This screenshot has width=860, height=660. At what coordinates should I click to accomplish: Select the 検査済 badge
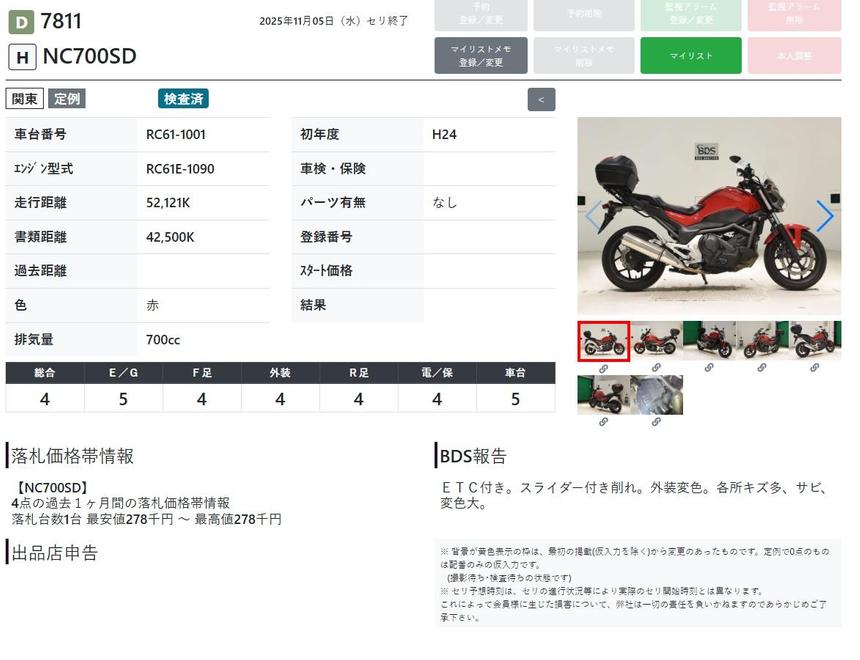183,99
